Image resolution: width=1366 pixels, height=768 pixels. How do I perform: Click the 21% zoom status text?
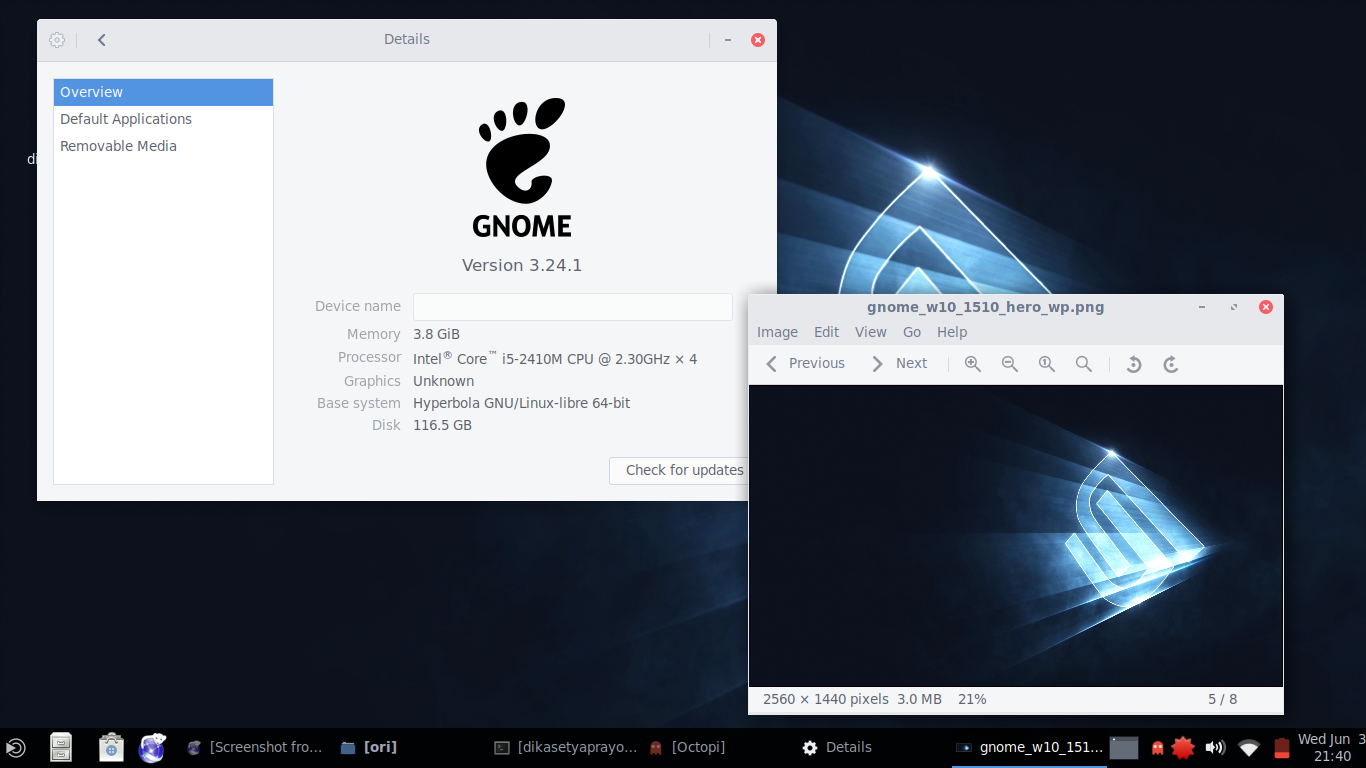click(972, 699)
